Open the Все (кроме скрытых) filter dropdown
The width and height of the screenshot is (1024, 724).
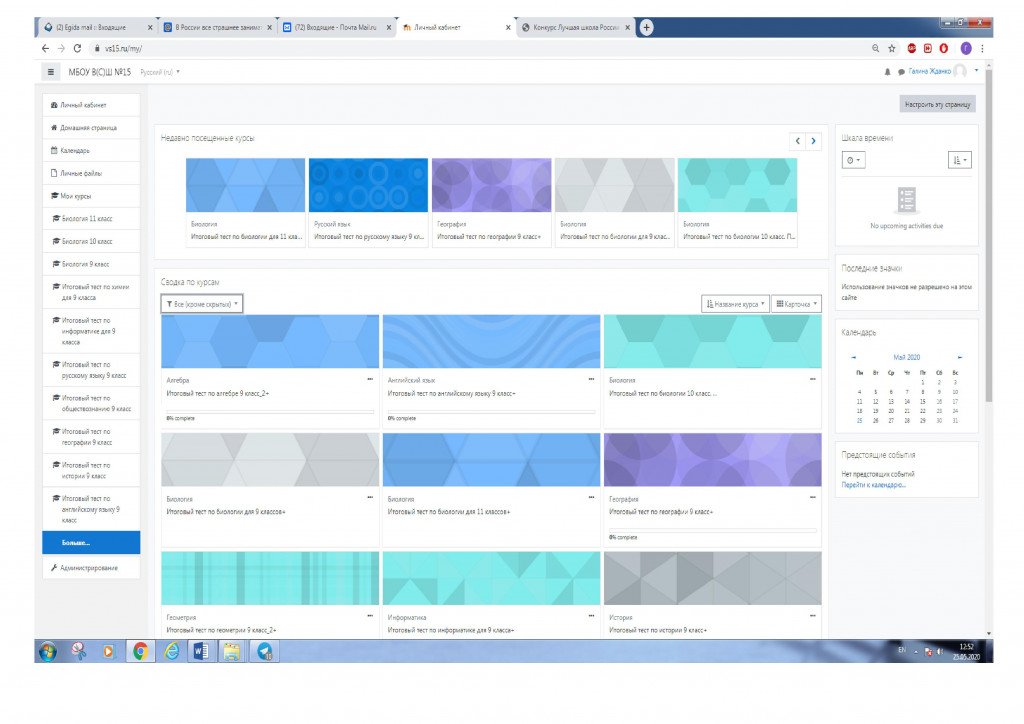202,304
